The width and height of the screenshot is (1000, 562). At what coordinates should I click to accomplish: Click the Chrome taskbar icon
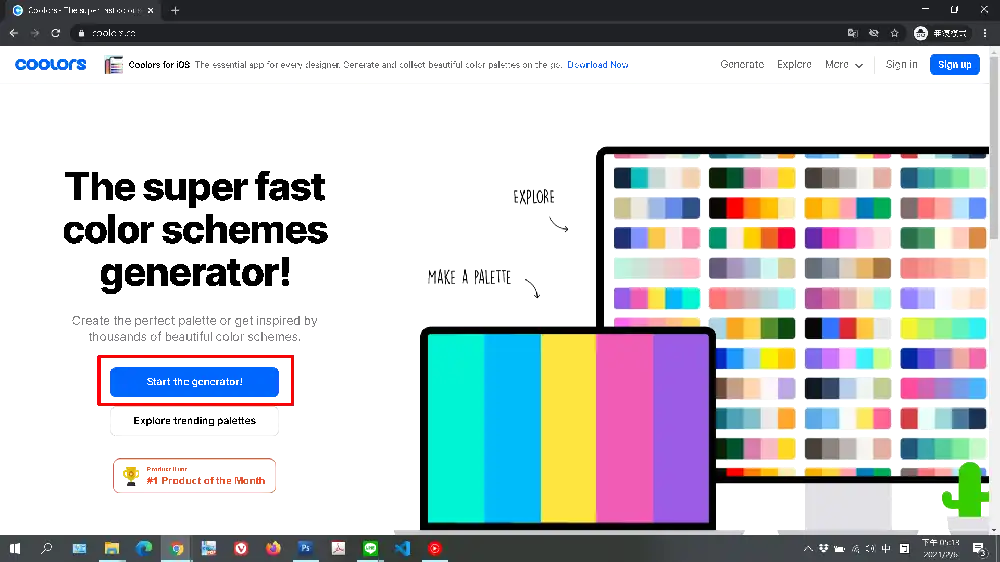pos(177,548)
